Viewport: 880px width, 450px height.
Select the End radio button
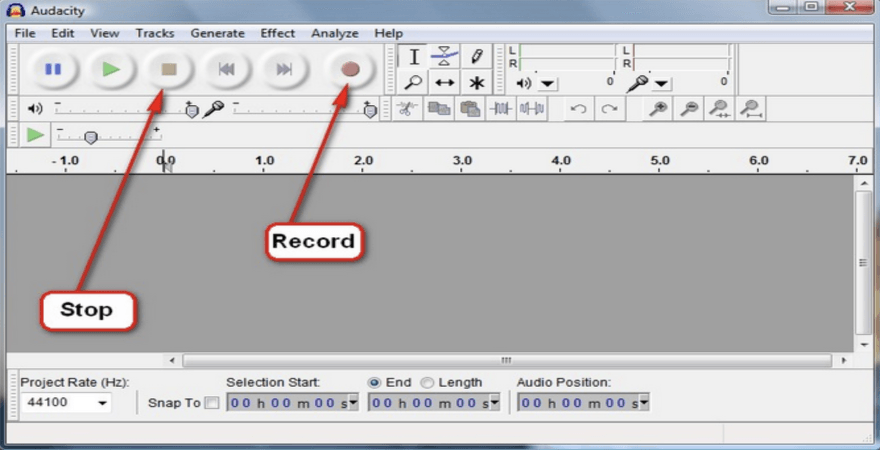(374, 383)
